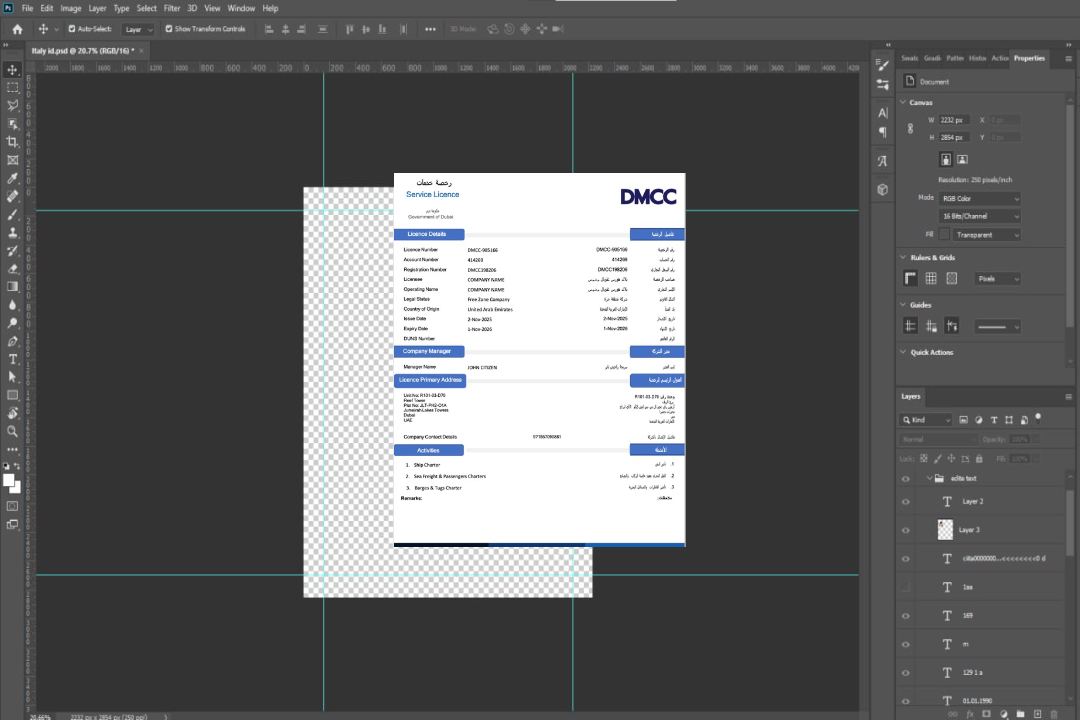Hide the Layer 2 text layer
1080x720 pixels.
coord(906,502)
